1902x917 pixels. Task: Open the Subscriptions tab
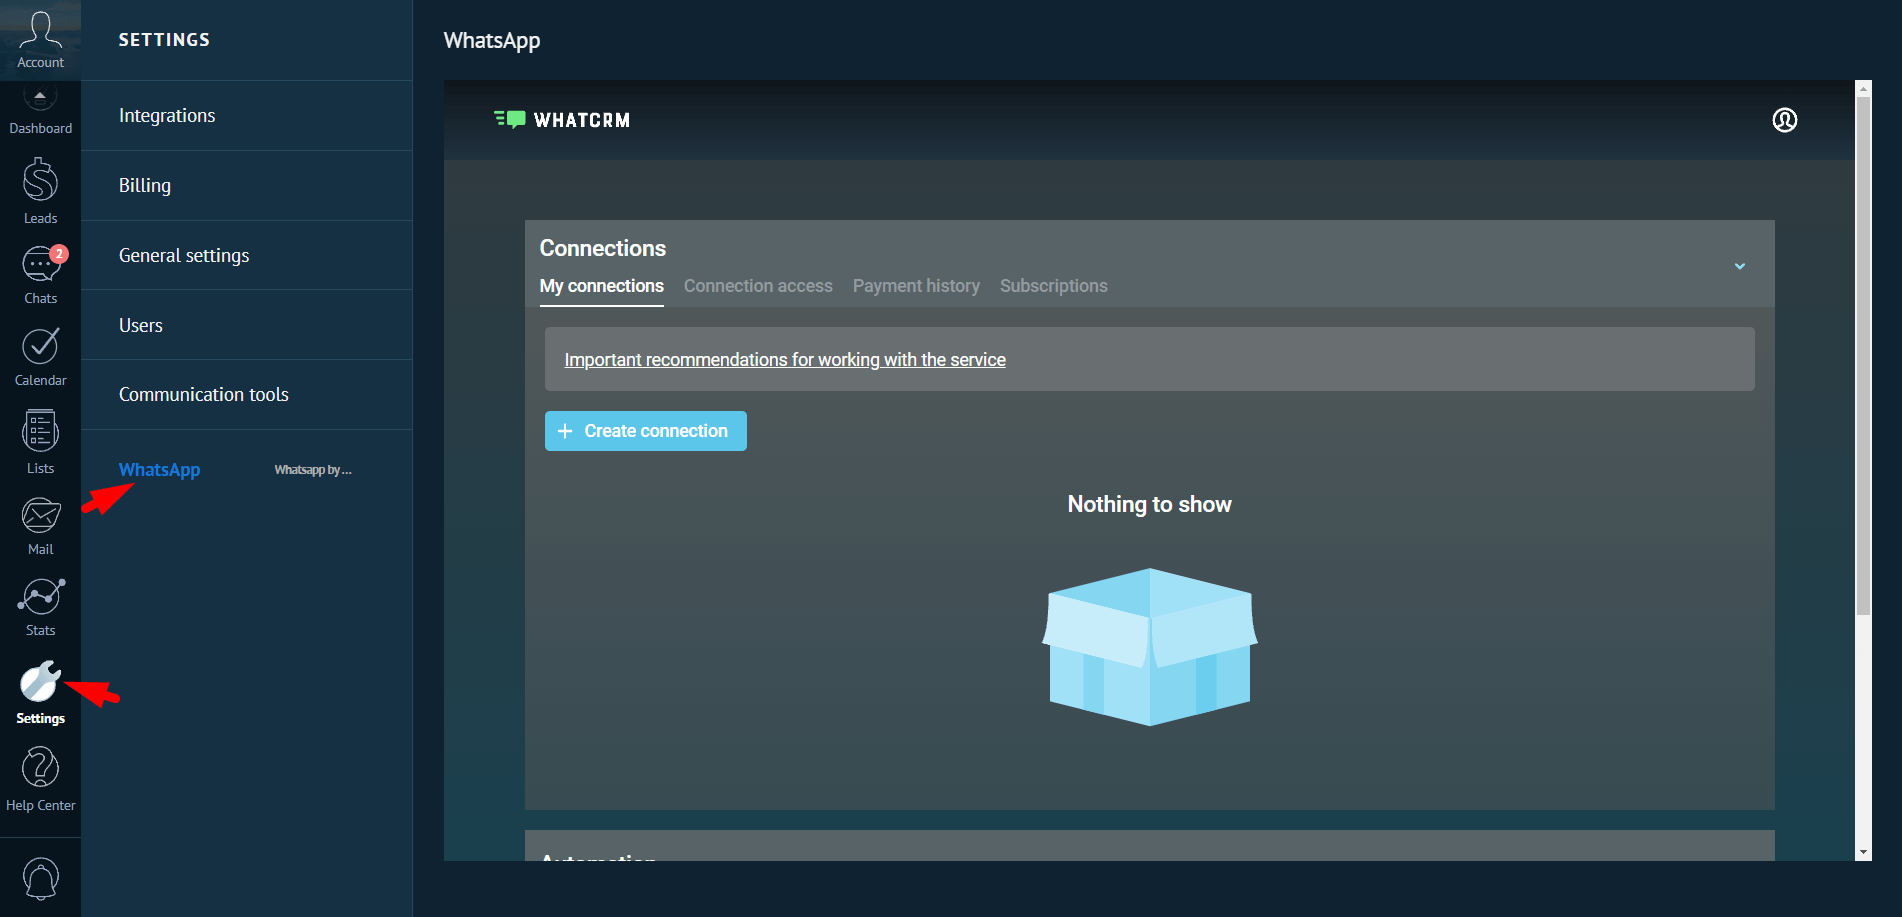coord(1053,286)
